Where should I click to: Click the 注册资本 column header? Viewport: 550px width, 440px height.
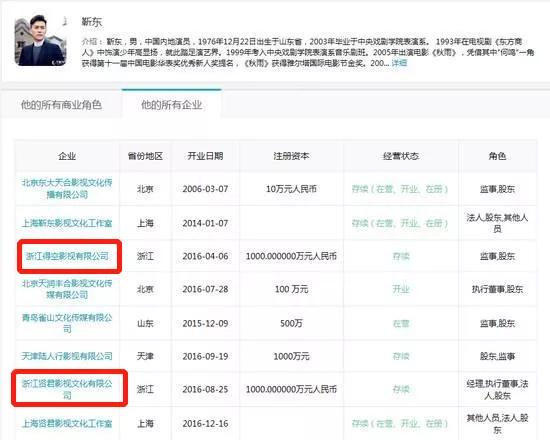tap(291, 156)
